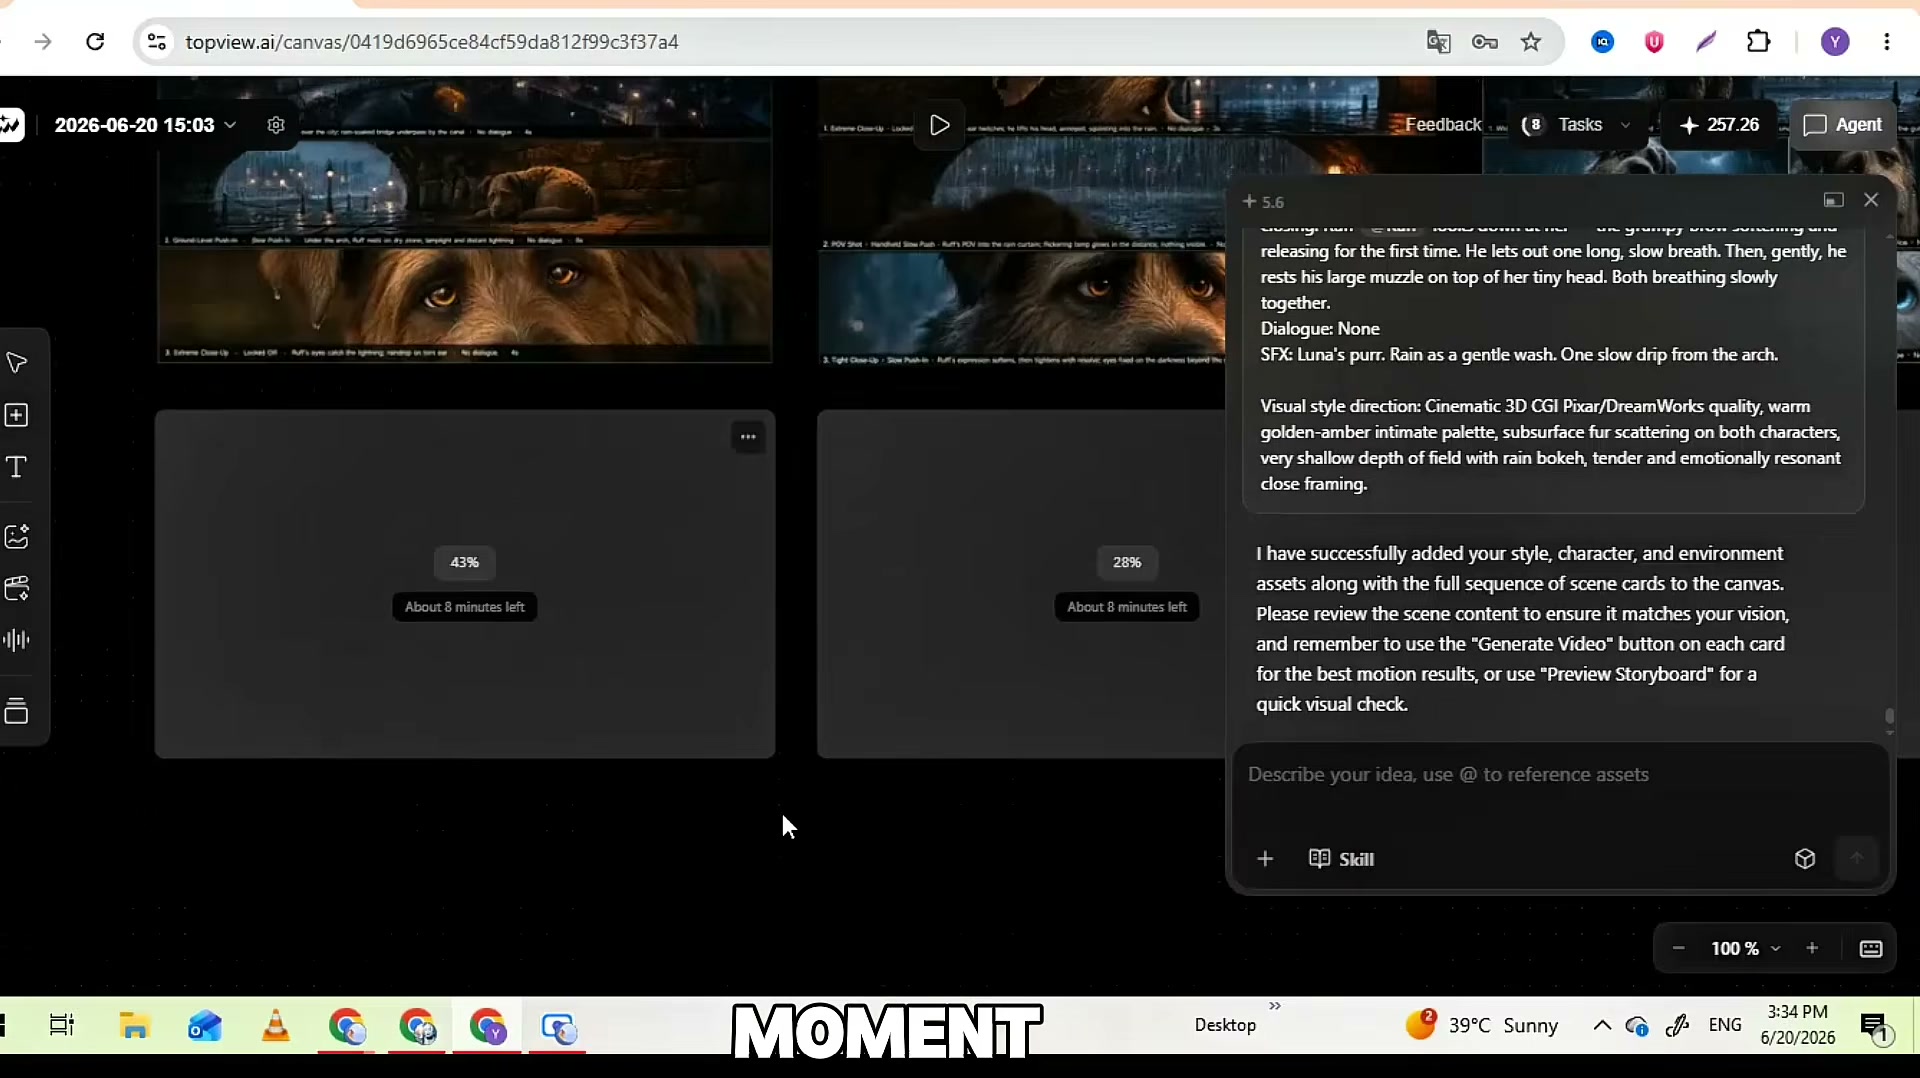Screen dimensions: 1920x1078
Task: View site information icon
Action: point(157,42)
